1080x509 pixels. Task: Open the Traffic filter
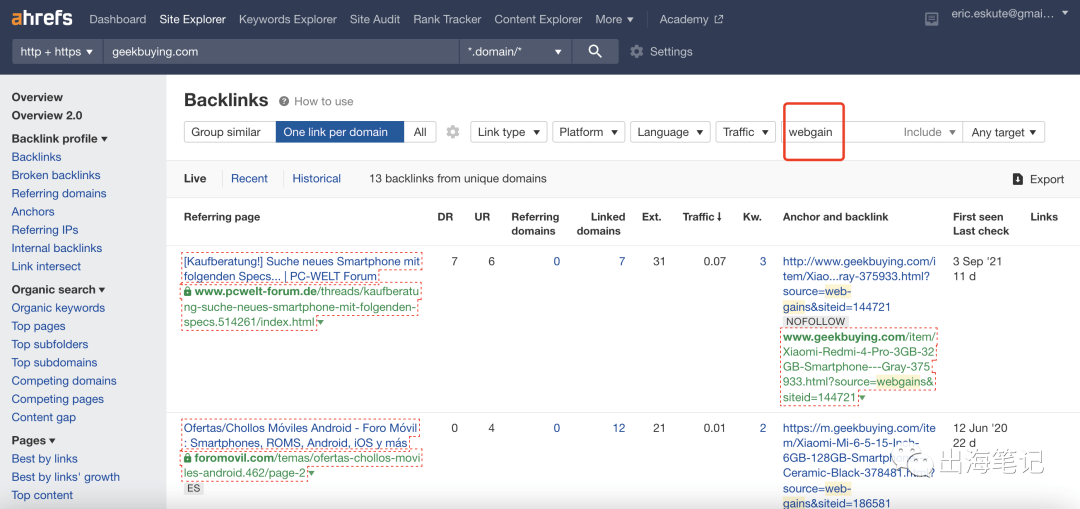coord(746,132)
